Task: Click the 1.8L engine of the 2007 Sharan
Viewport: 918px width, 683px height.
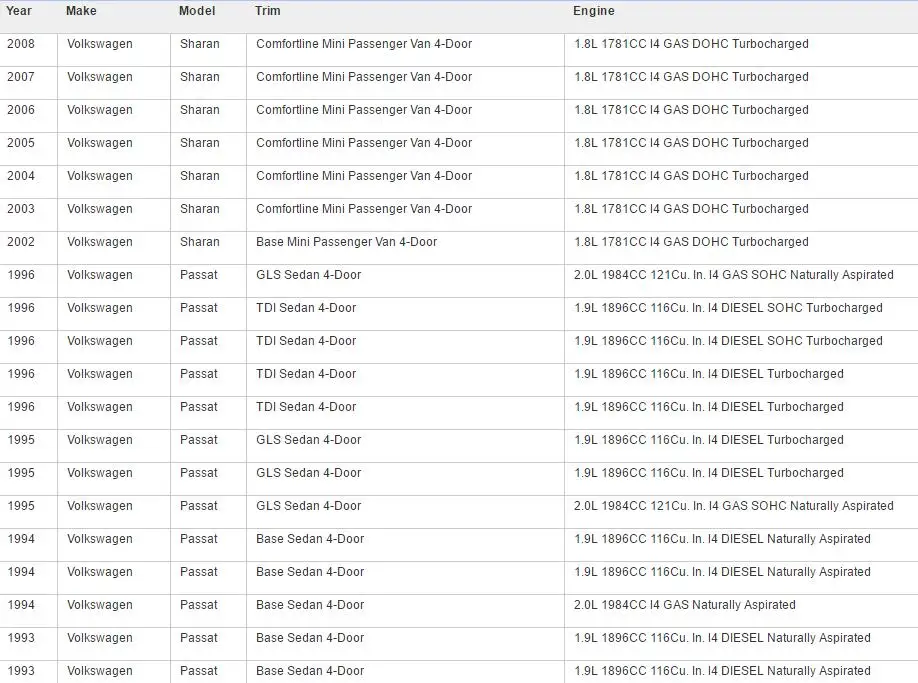Action: (x=691, y=77)
